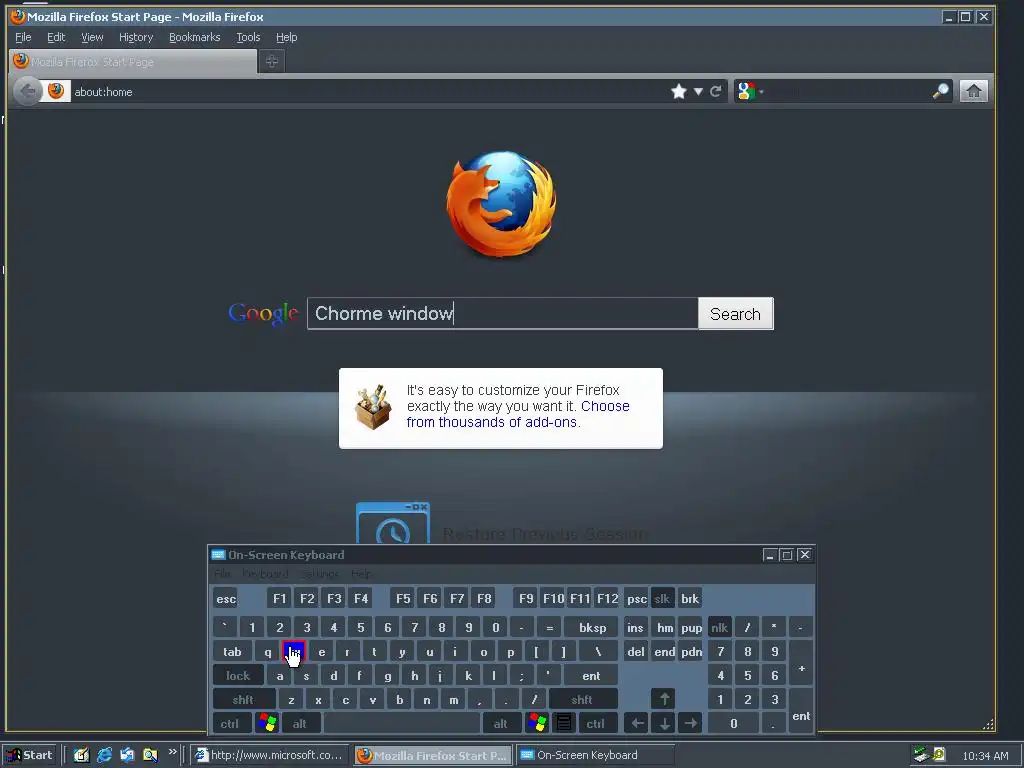Switch to On-Screen Keyboard taskbar button
Image resolution: width=1024 pixels, height=768 pixels.
[x=596, y=755]
